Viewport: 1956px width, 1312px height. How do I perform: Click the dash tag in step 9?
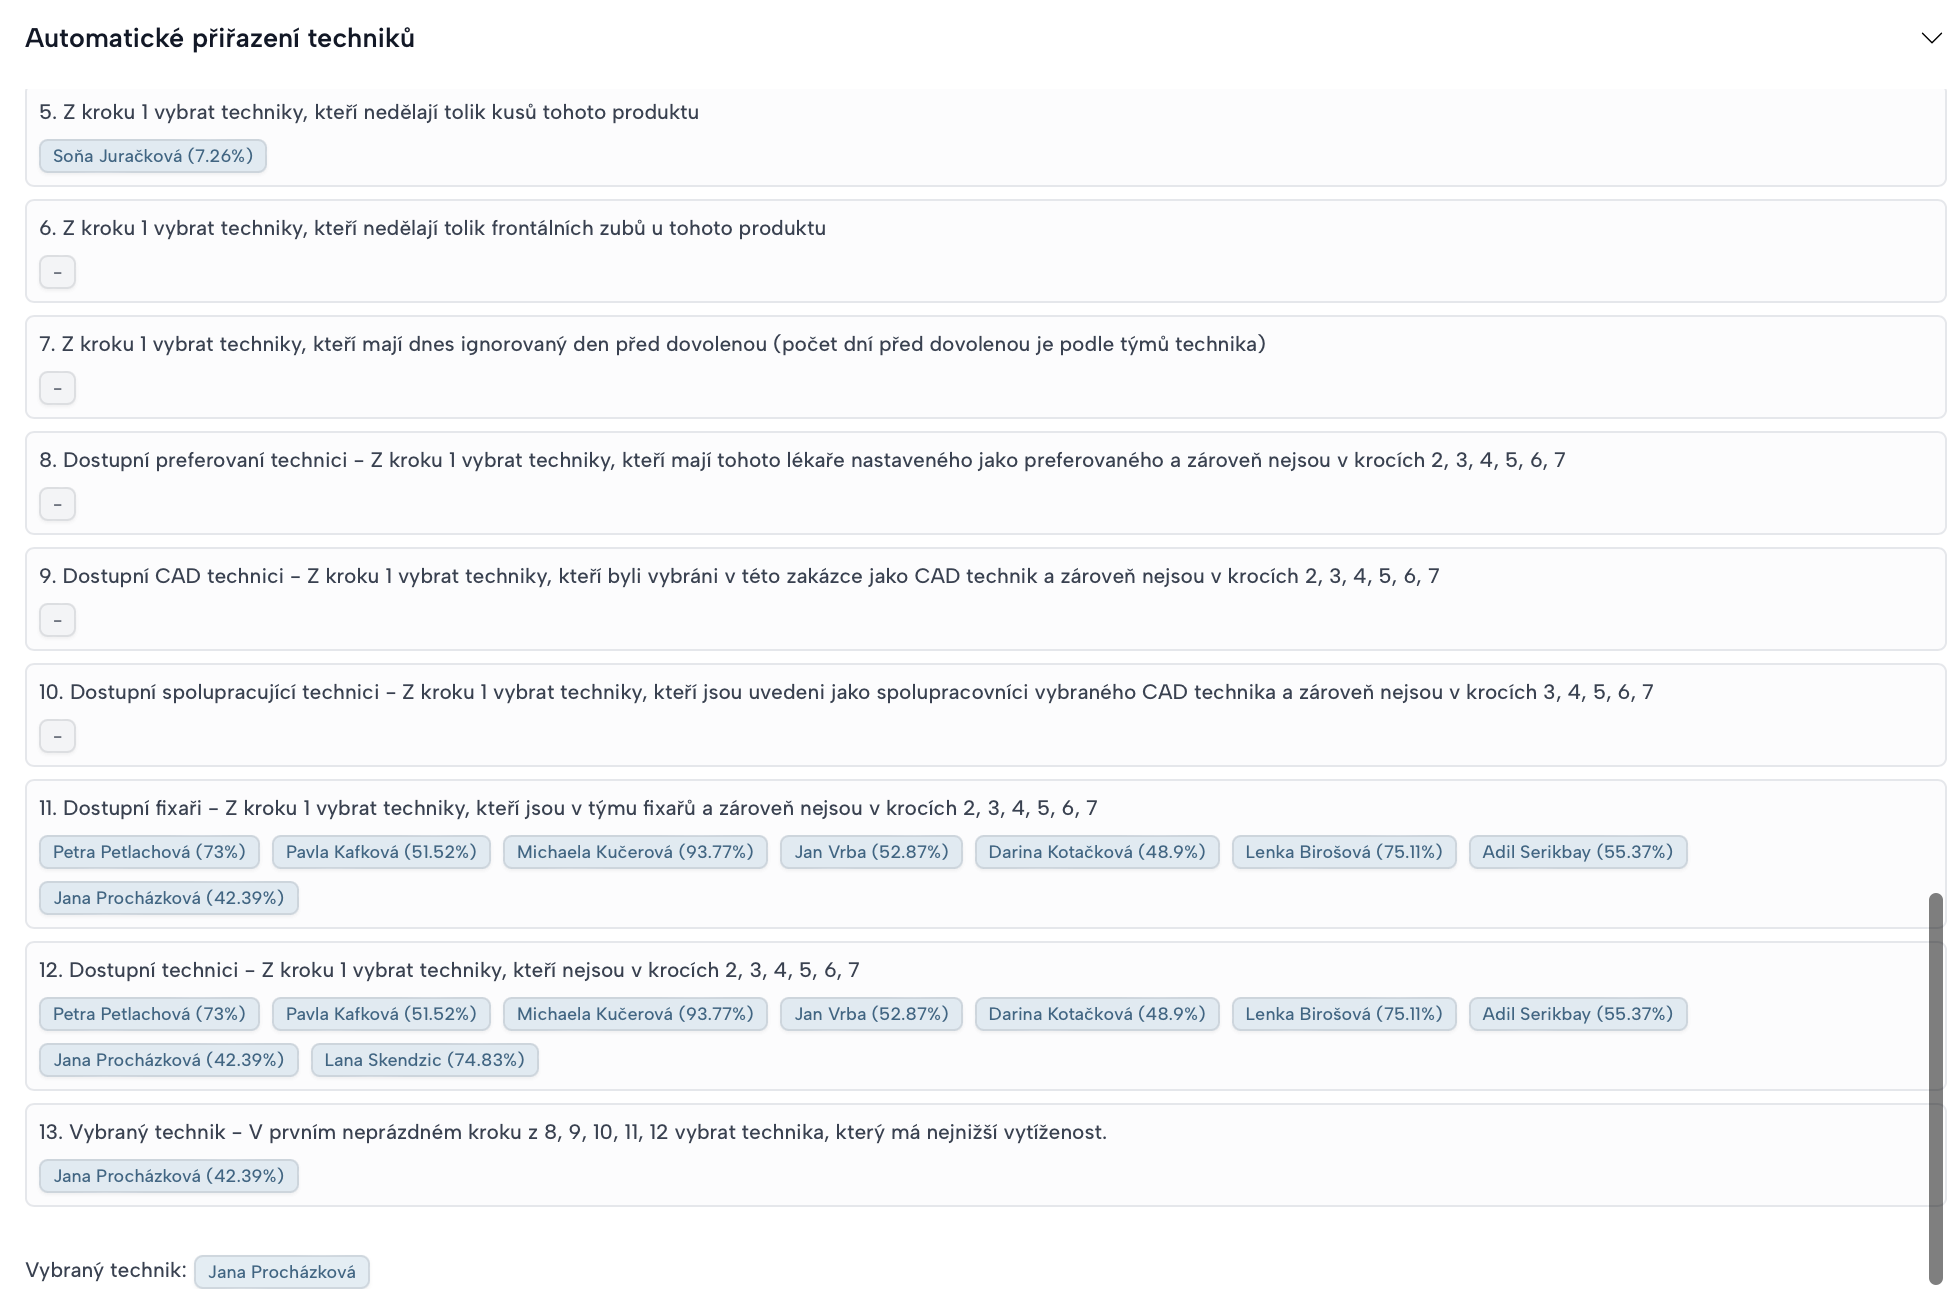pos(57,620)
